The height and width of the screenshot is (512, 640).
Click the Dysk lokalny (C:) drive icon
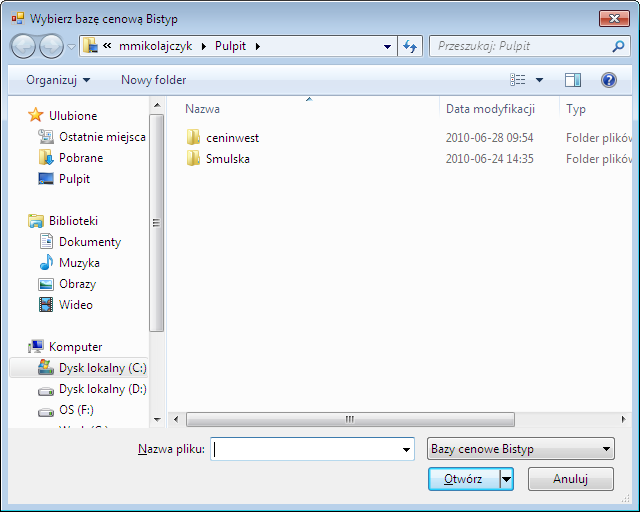(46, 367)
